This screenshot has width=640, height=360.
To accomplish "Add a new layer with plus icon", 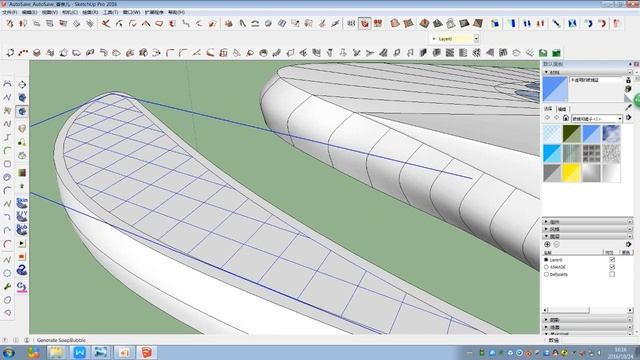I will [x=547, y=244].
